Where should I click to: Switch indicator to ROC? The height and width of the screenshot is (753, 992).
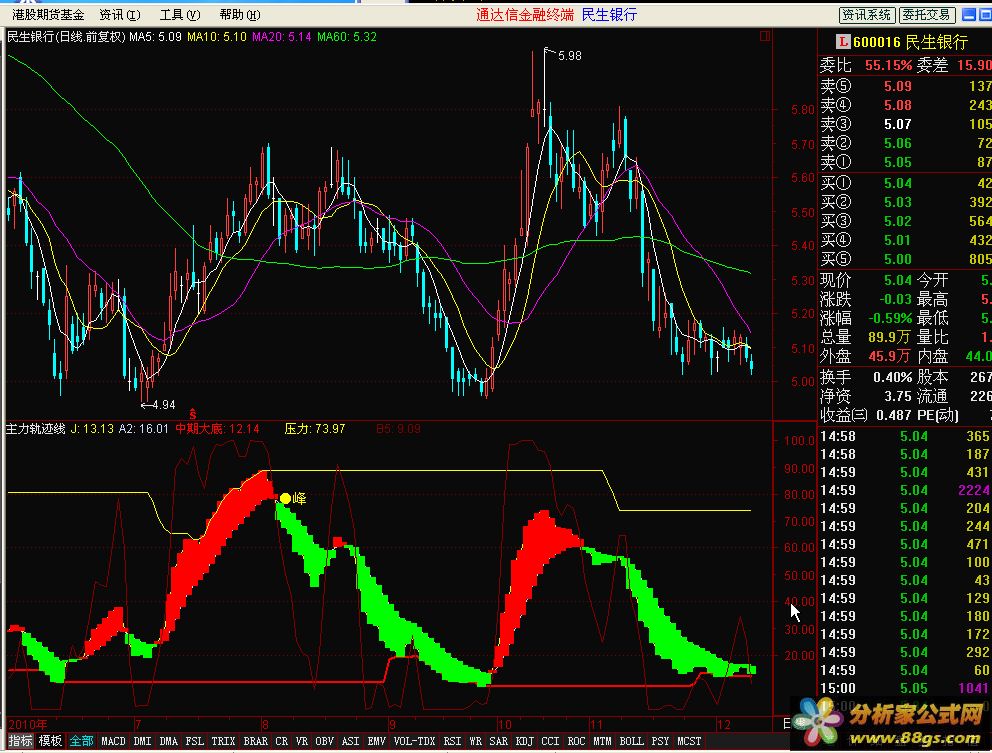point(576,741)
